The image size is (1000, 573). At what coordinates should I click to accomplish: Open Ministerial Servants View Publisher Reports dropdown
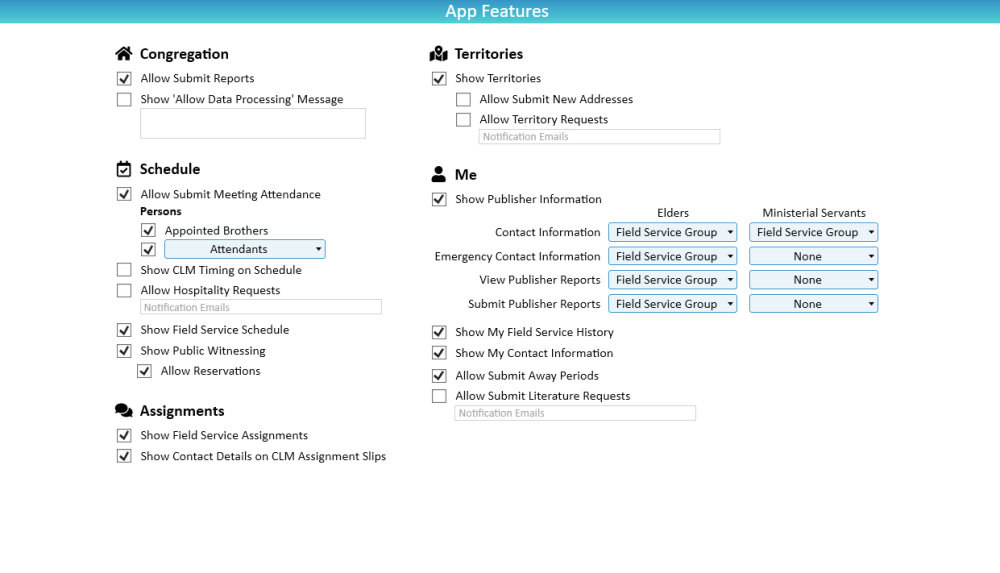point(813,280)
